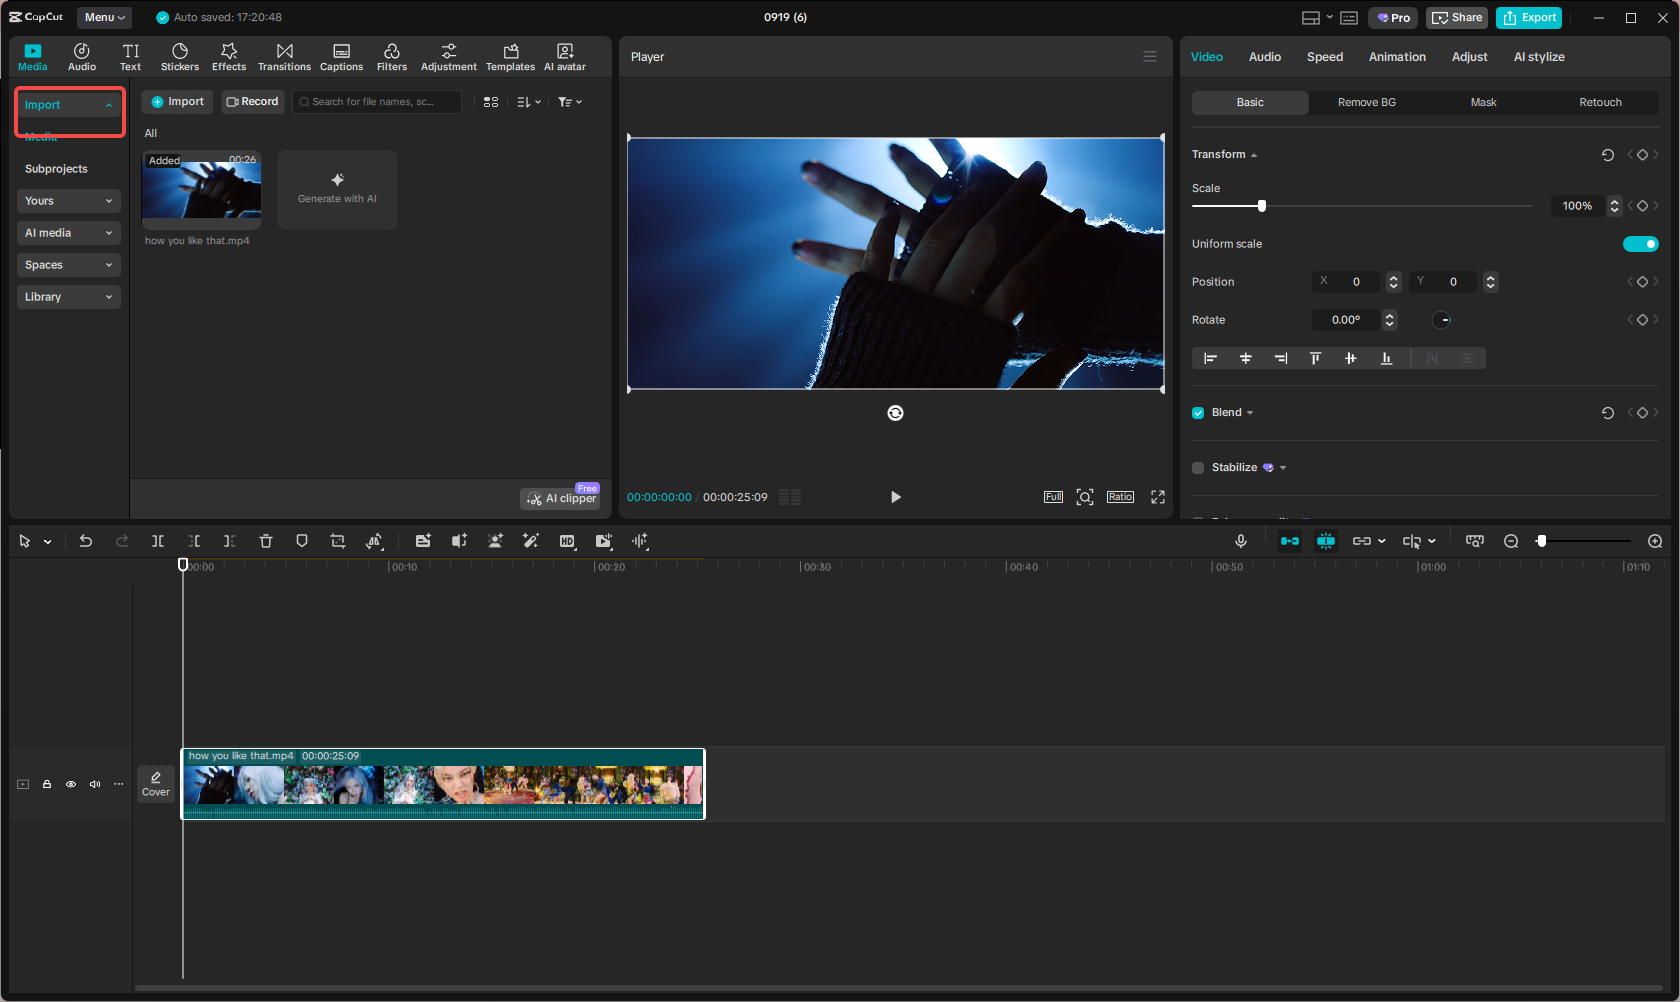The width and height of the screenshot is (1680, 1002).
Task: Expand the Library section
Action: 68,297
